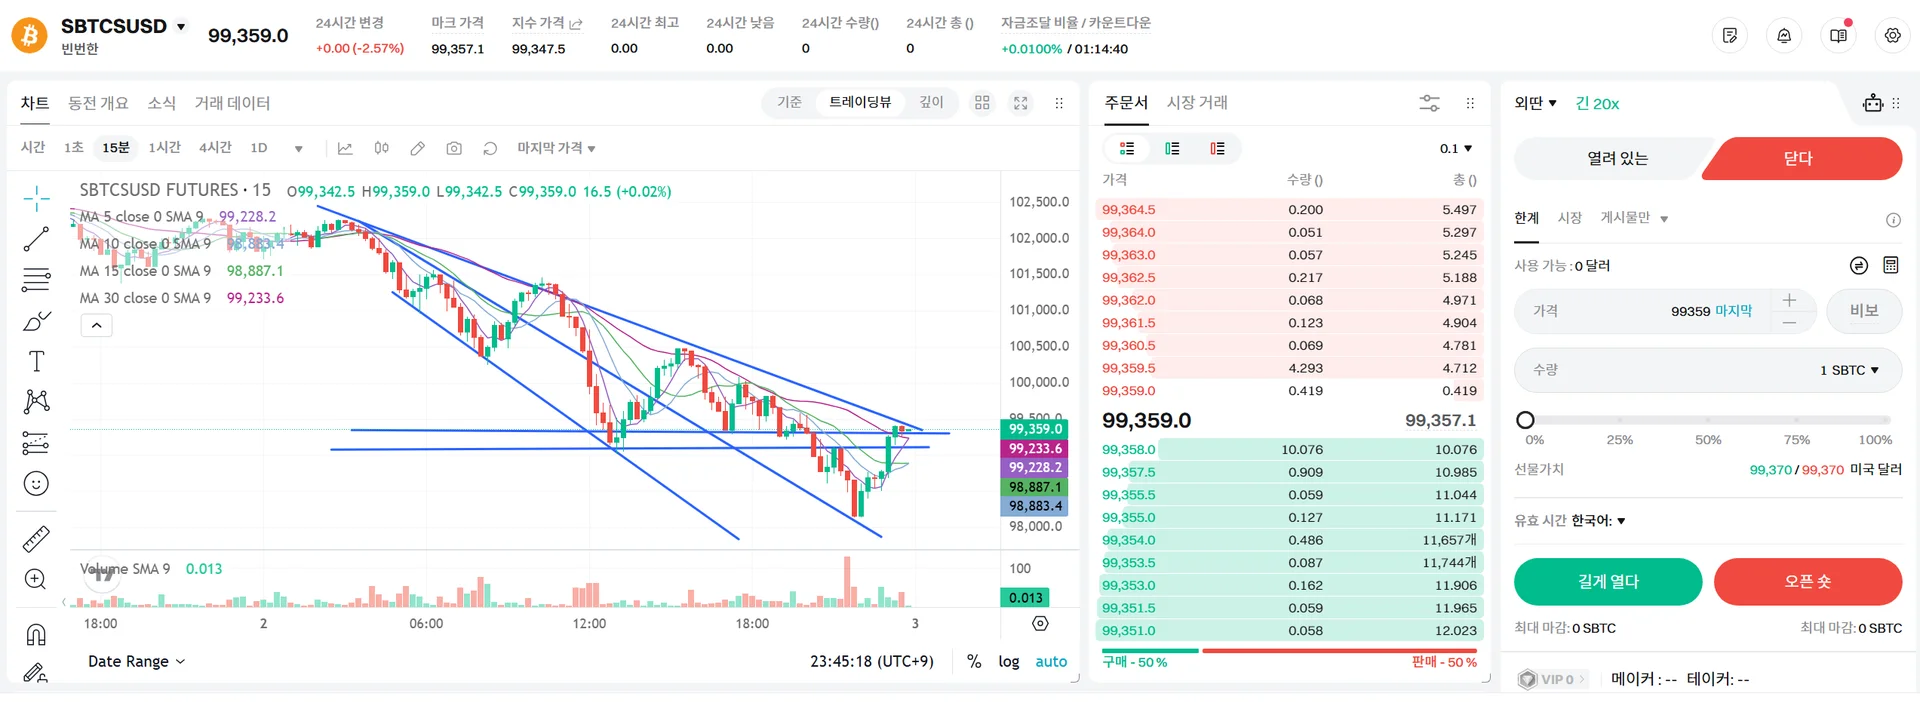The height and width of the screenshot is (702, 1920).
Task: Click the red 오픈 숏 button
Action: tap(1807, 581)
